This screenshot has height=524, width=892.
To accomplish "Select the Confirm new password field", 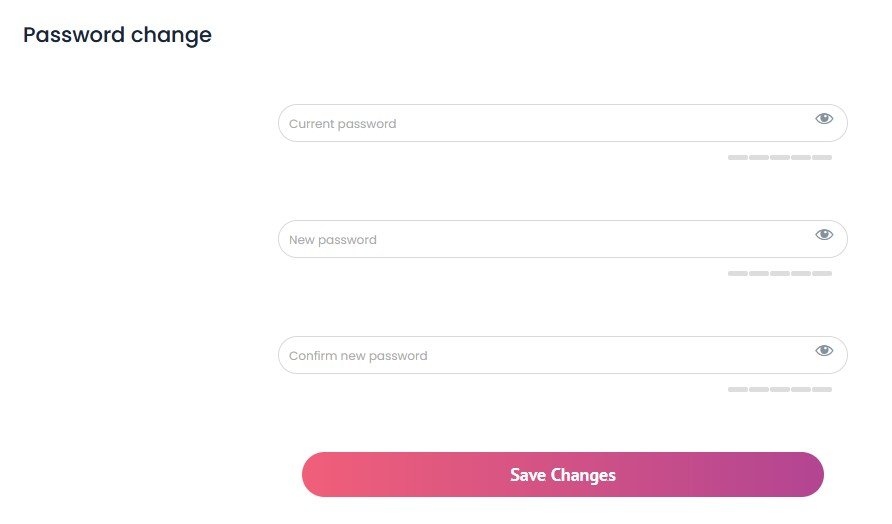I will coord(540,356).
